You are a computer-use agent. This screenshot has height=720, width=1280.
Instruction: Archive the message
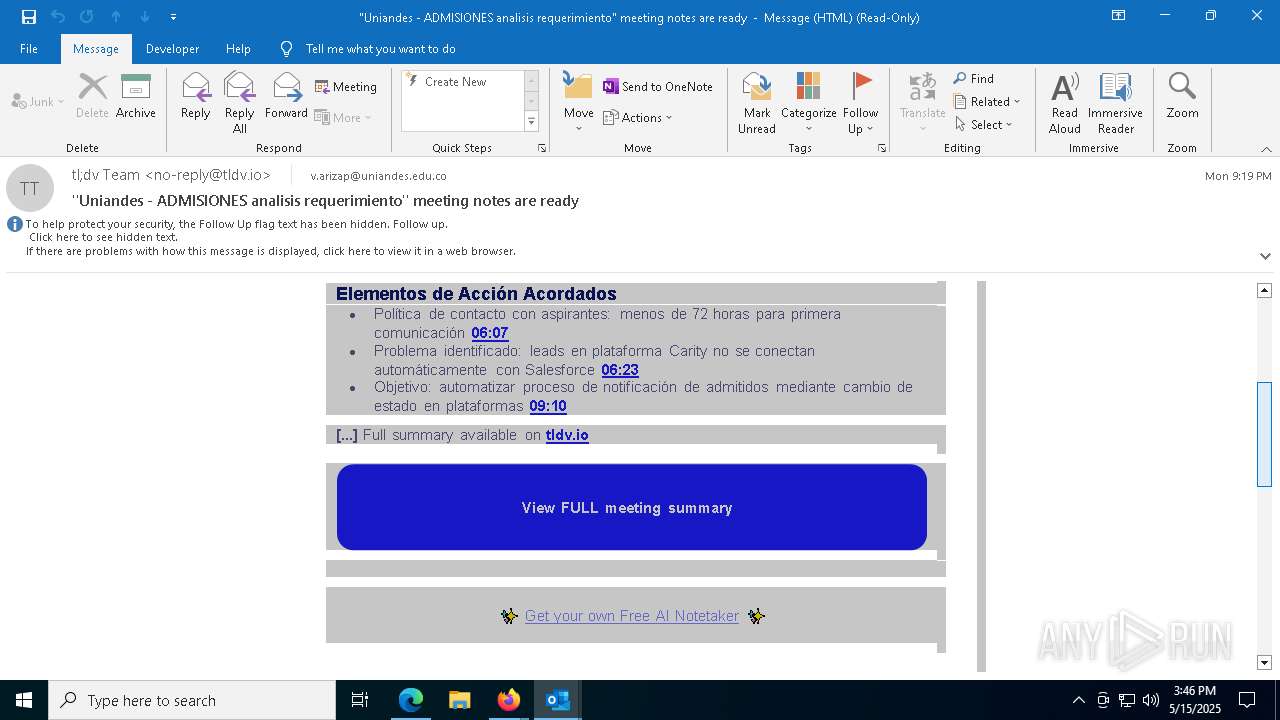136,97
